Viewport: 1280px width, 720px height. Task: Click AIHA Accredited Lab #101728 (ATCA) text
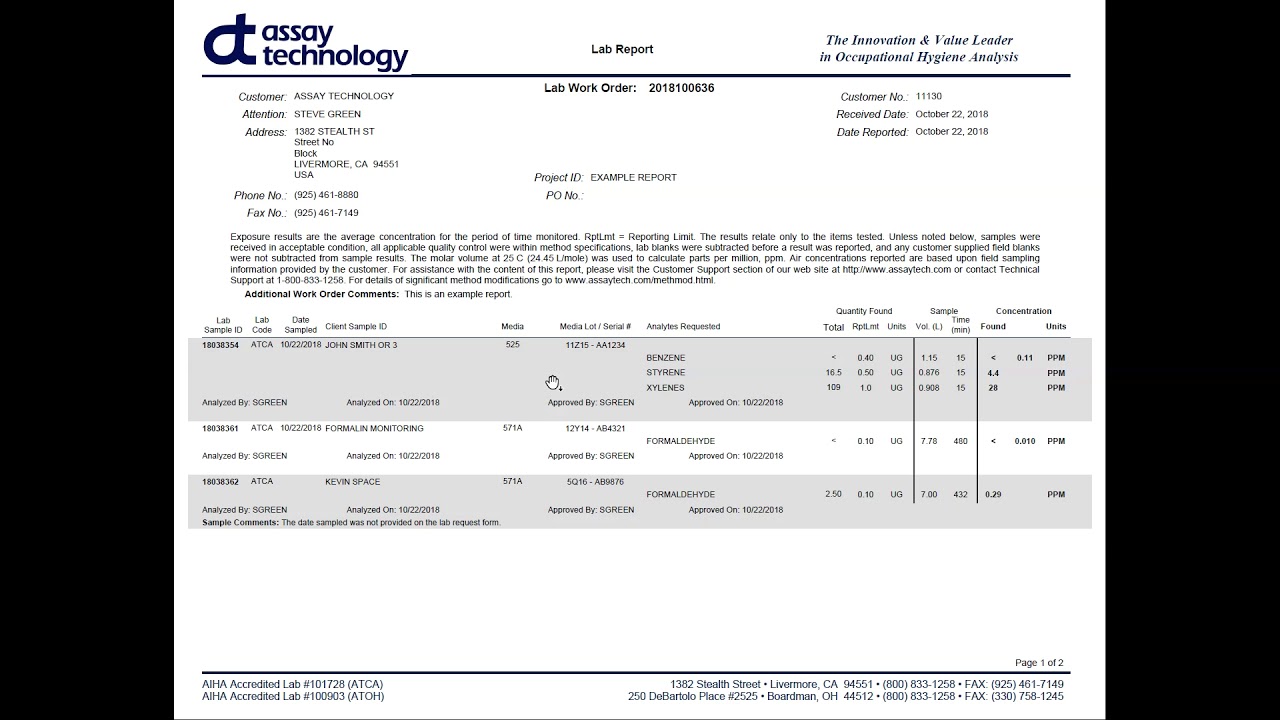(x=293, y=685)
